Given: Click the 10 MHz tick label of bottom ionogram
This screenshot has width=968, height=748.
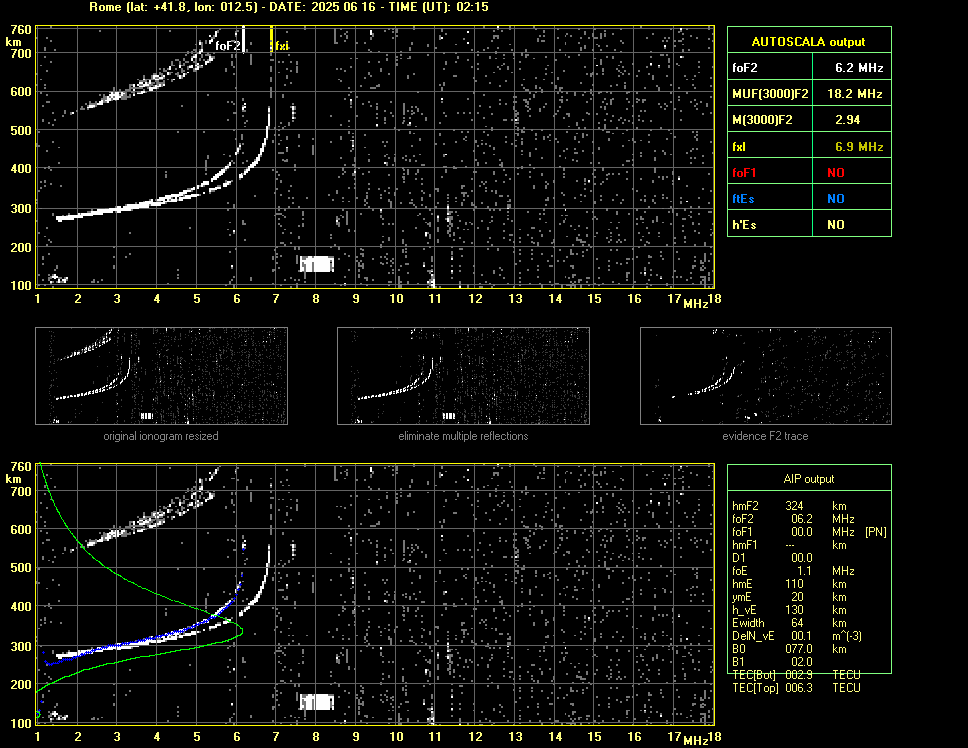Looking at the screenshot, I should point(396,736).
